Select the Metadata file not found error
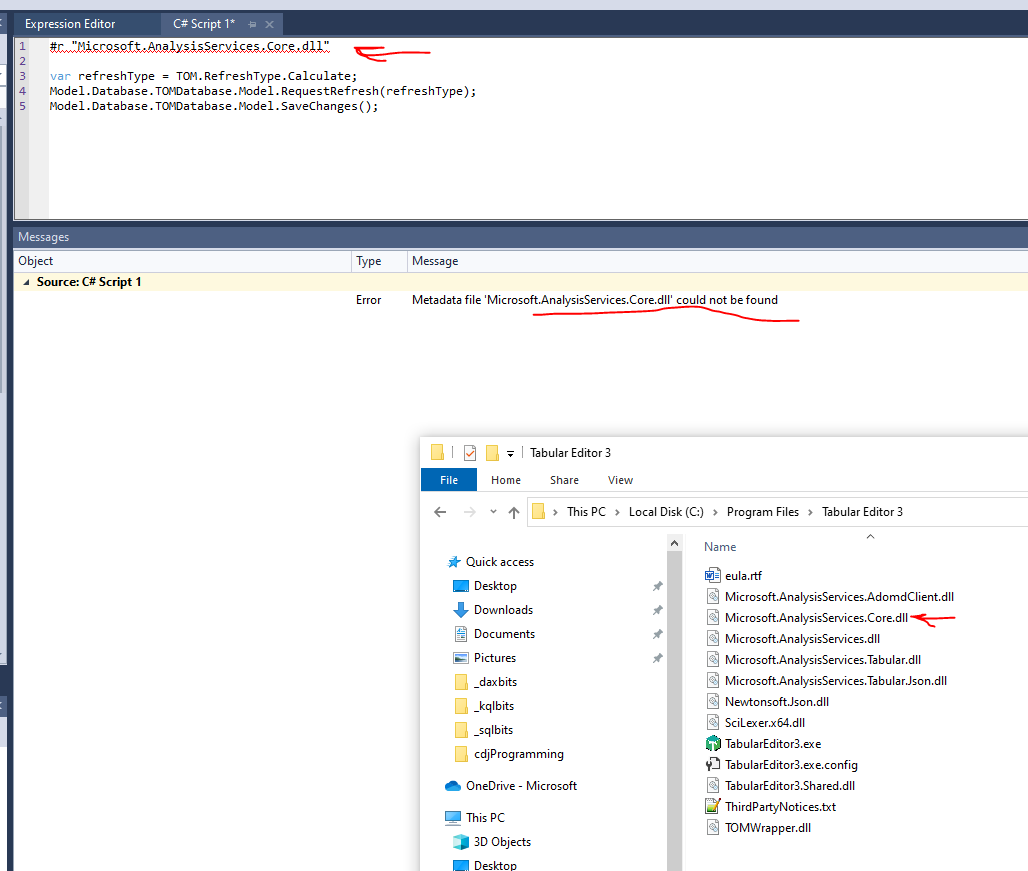This screenshot has width=1028, height=871. 595,300
